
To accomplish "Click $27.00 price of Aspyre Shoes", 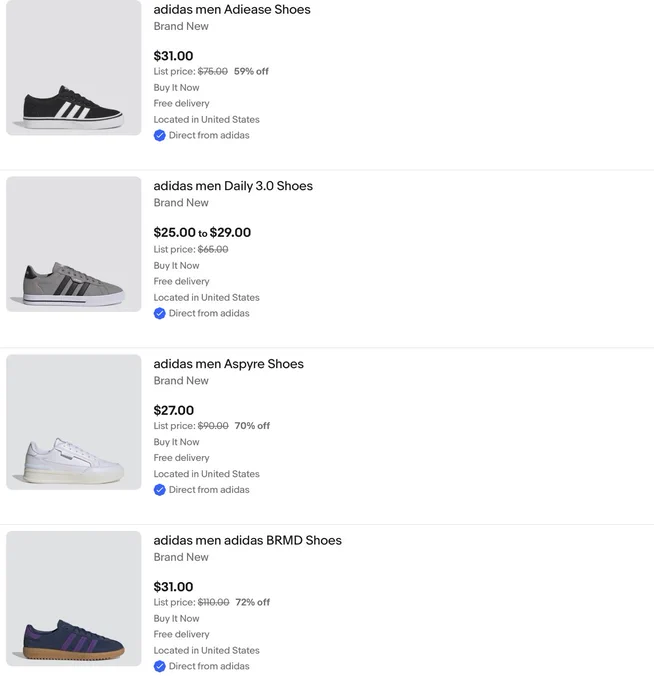I will click(173, 410).
